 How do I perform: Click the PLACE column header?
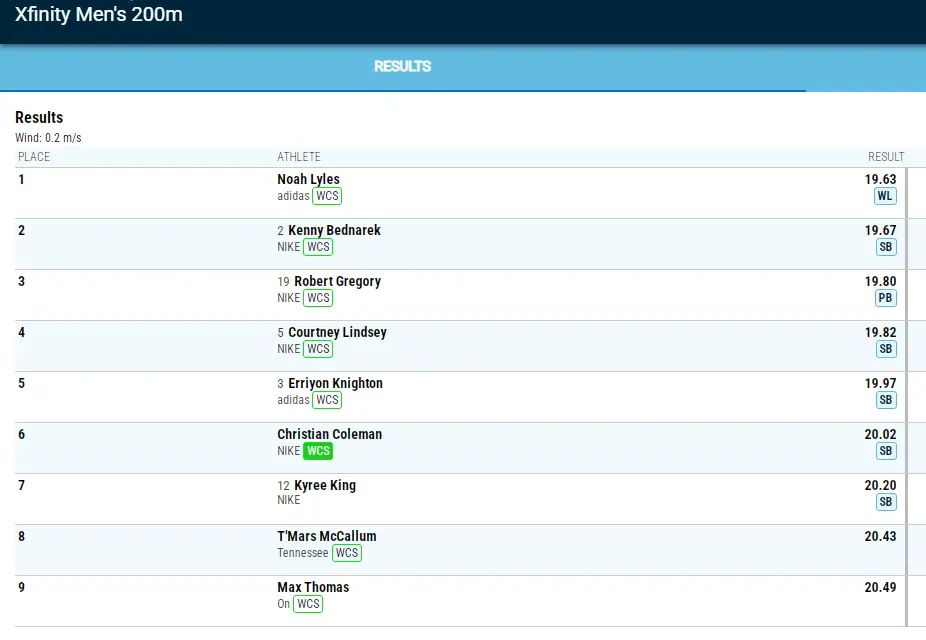pos(34,157)
